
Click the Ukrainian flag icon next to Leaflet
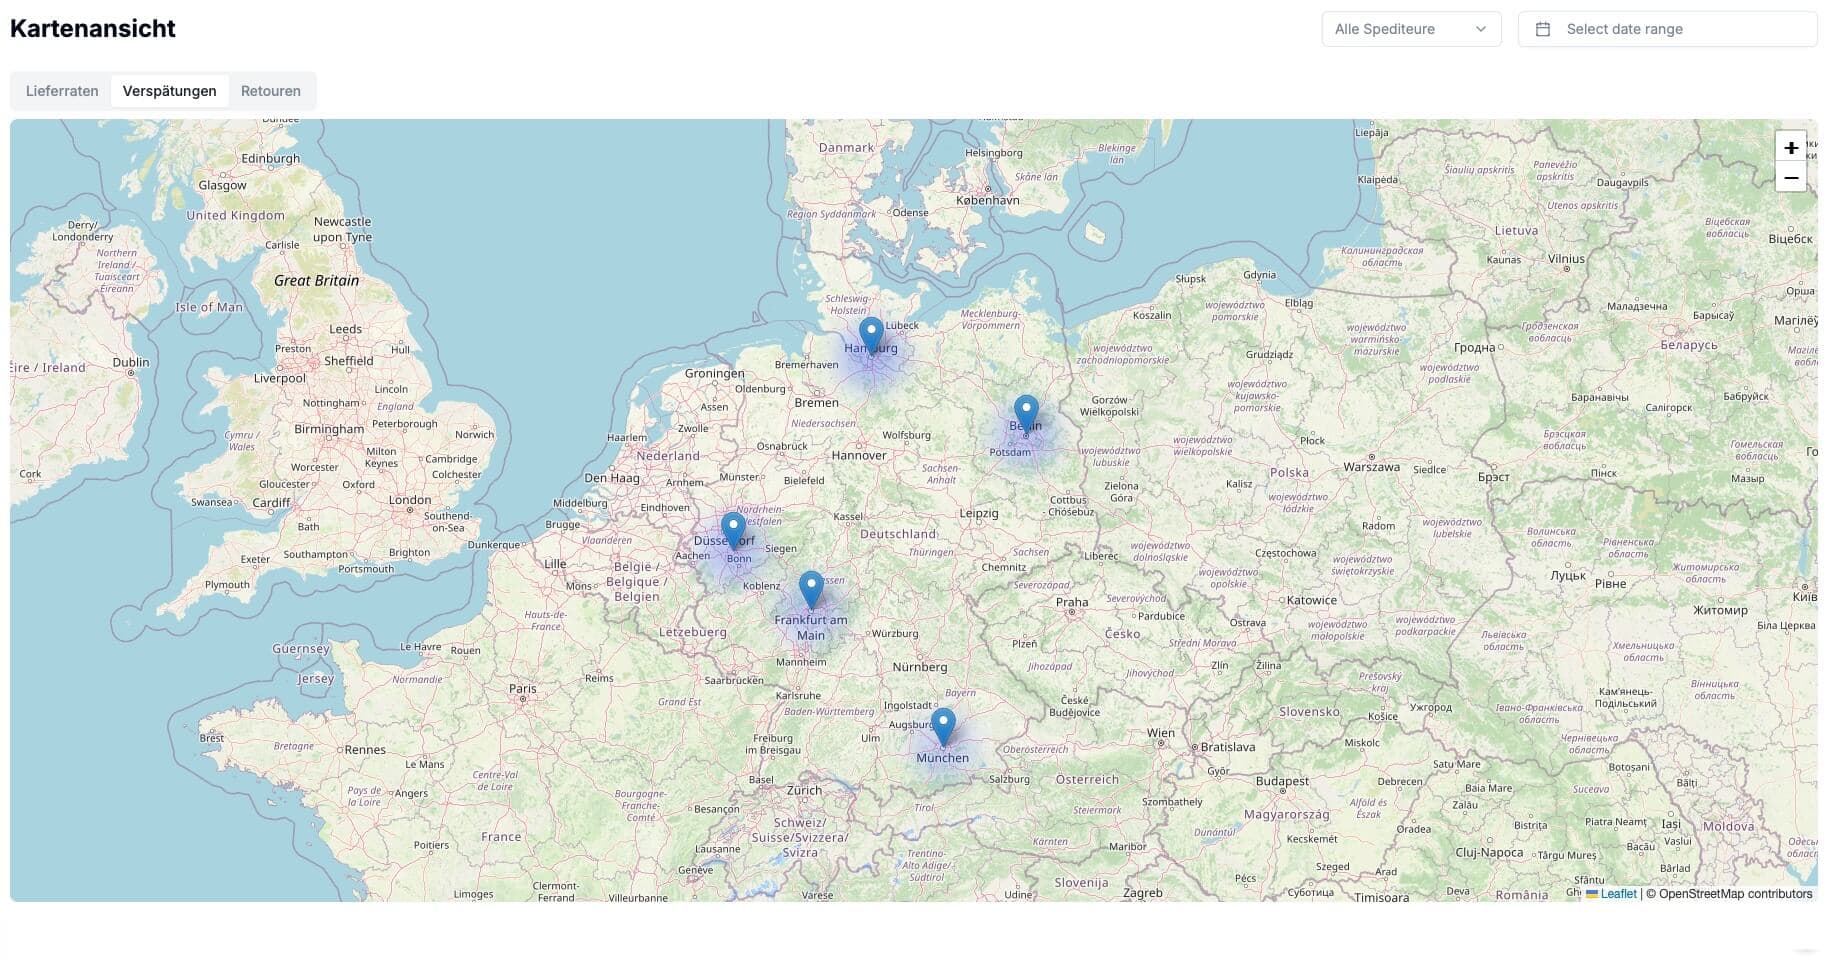tap(1592, 893)
